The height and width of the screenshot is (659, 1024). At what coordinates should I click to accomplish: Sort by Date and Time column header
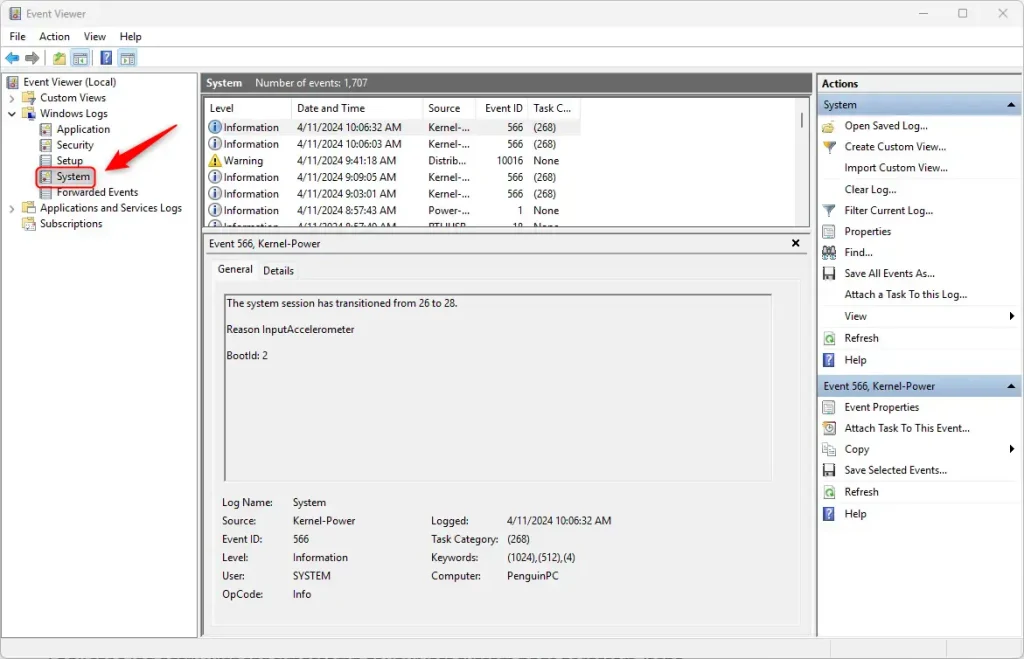[x=357, y=108]
